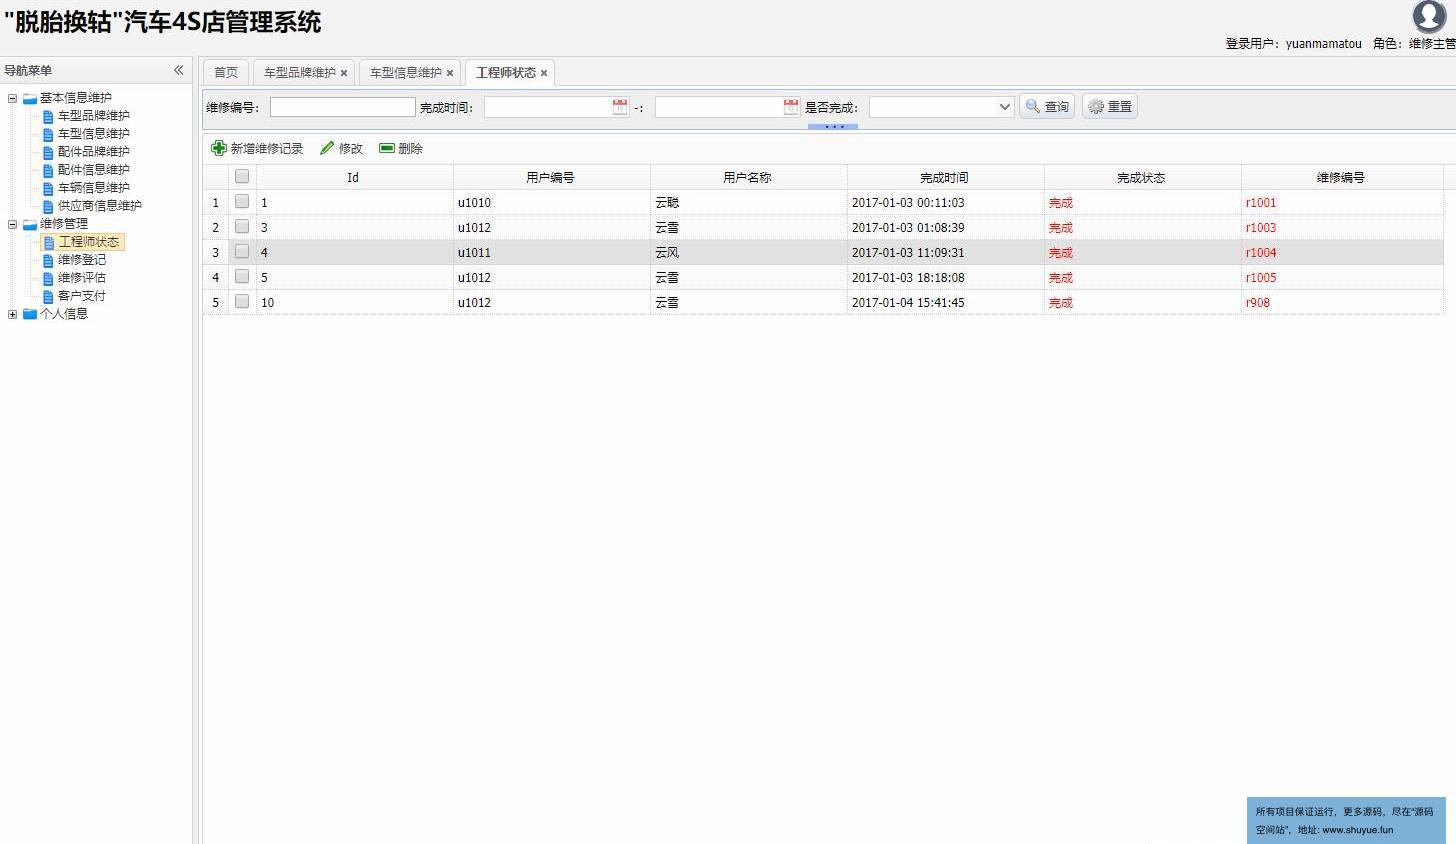Open 维修评估 in the tree
This screenshot has width=1456, height=844.
[82, 278]
